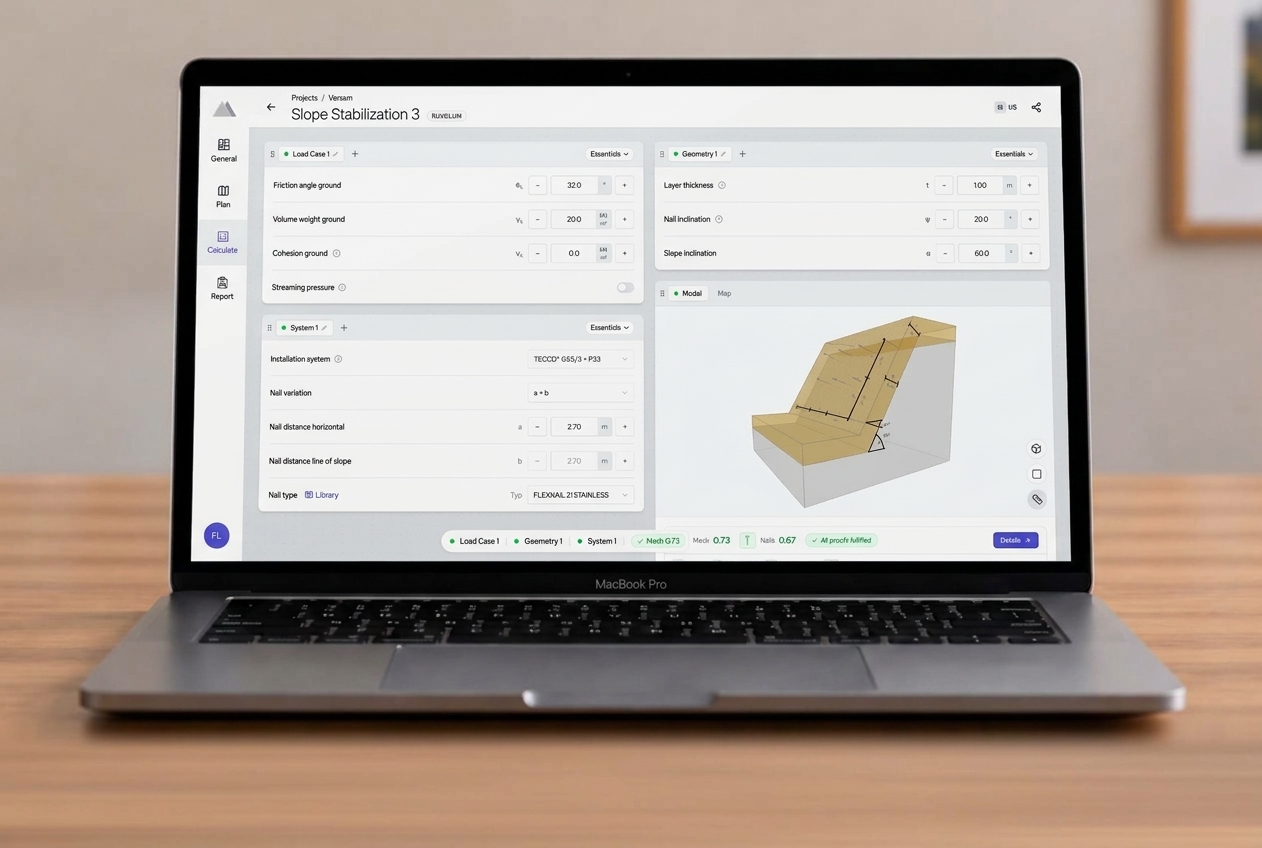The width and height of the screenshot is (1262, 848).
Task: Click the info icon next to Nail inclination
Action: [719, 219]
